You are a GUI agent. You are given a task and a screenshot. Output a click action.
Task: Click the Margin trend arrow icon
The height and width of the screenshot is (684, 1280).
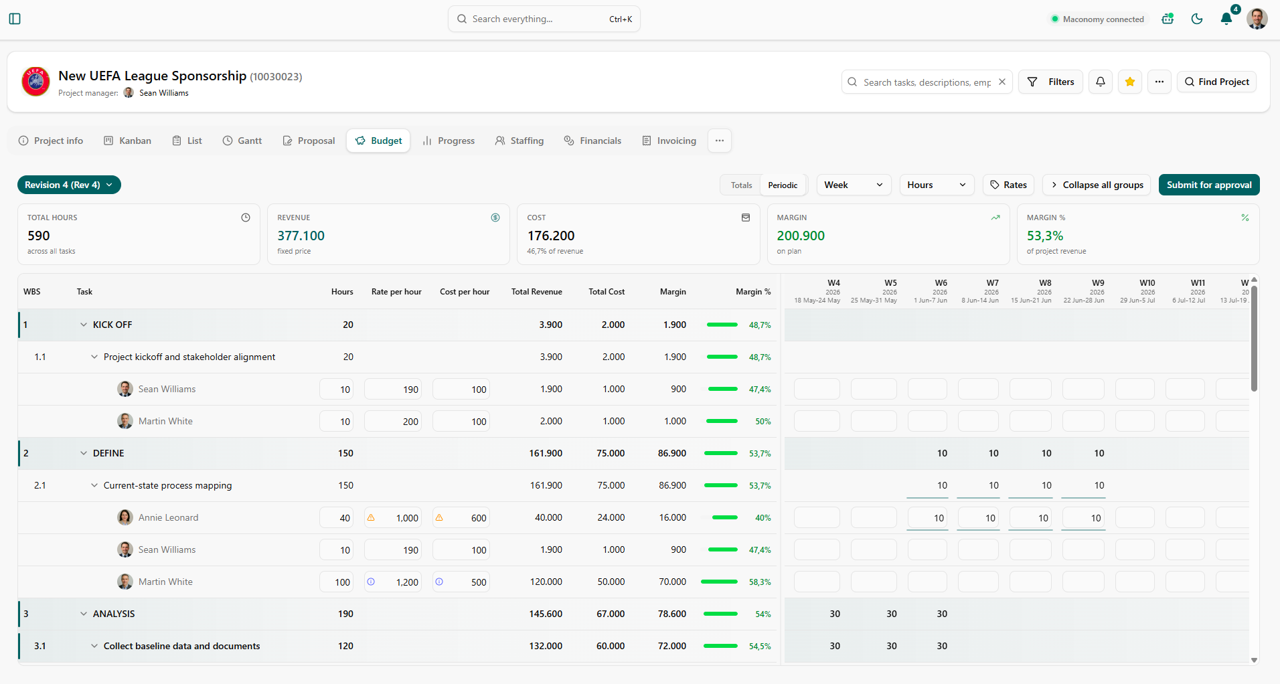click(995, 217)
